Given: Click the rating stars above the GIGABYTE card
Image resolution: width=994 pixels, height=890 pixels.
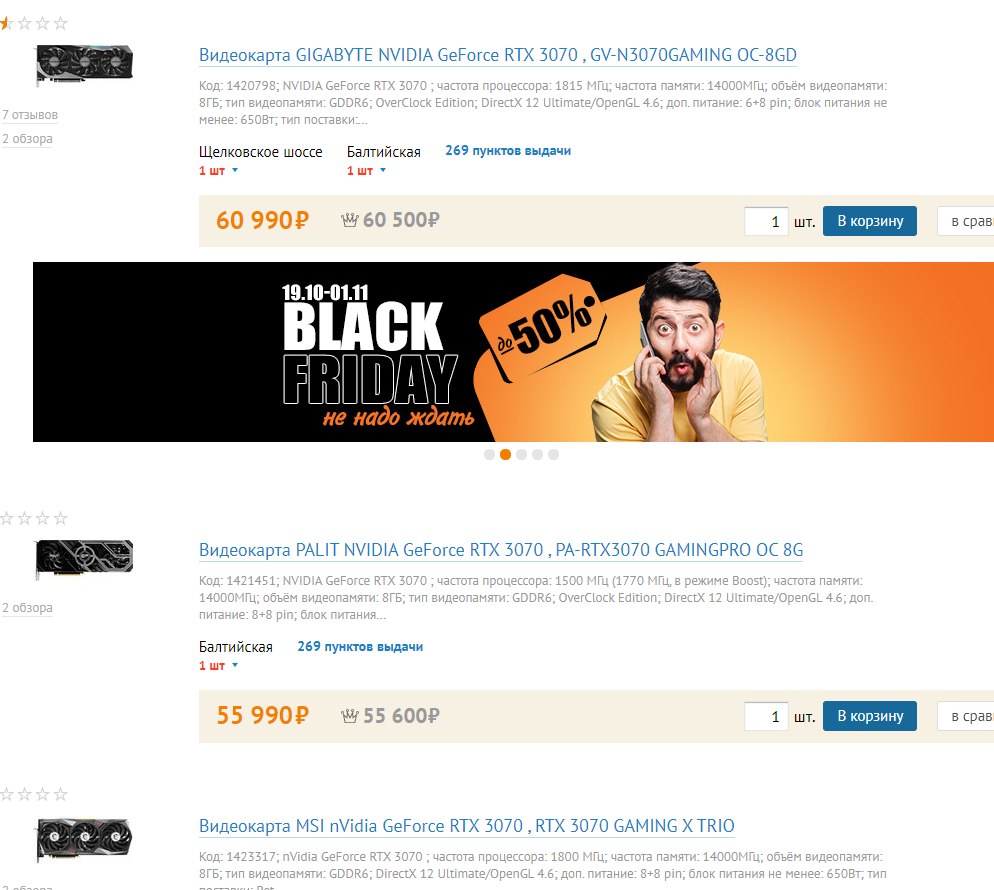Looking at the screenshot, I should pyautogui.click(x=34, y=23).
